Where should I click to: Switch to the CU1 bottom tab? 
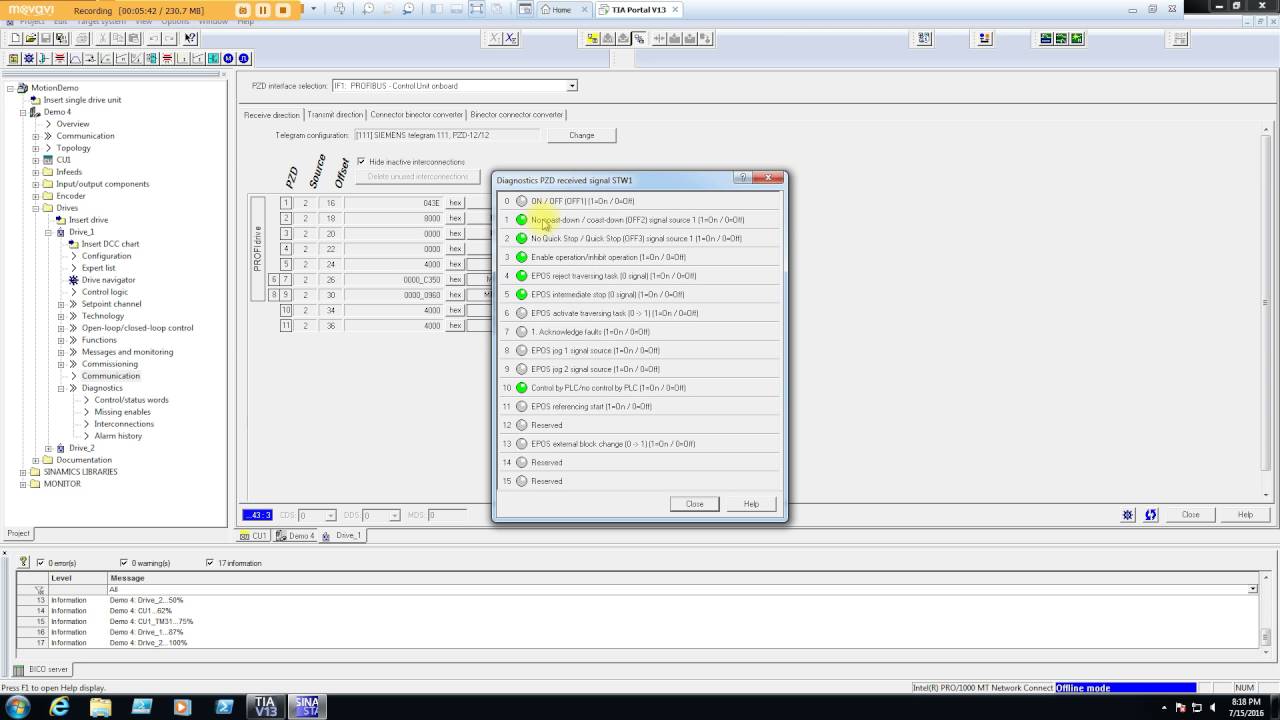pos(254,536)
